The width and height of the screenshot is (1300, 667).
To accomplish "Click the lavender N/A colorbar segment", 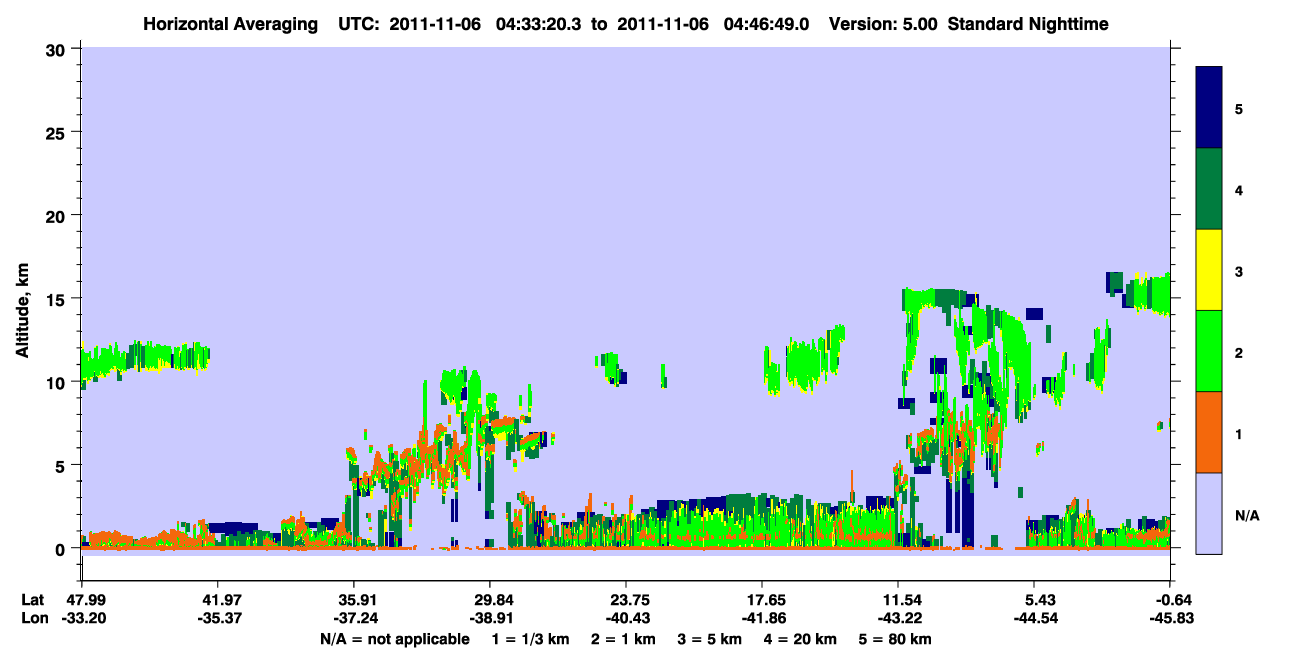I will (1209, 512).
